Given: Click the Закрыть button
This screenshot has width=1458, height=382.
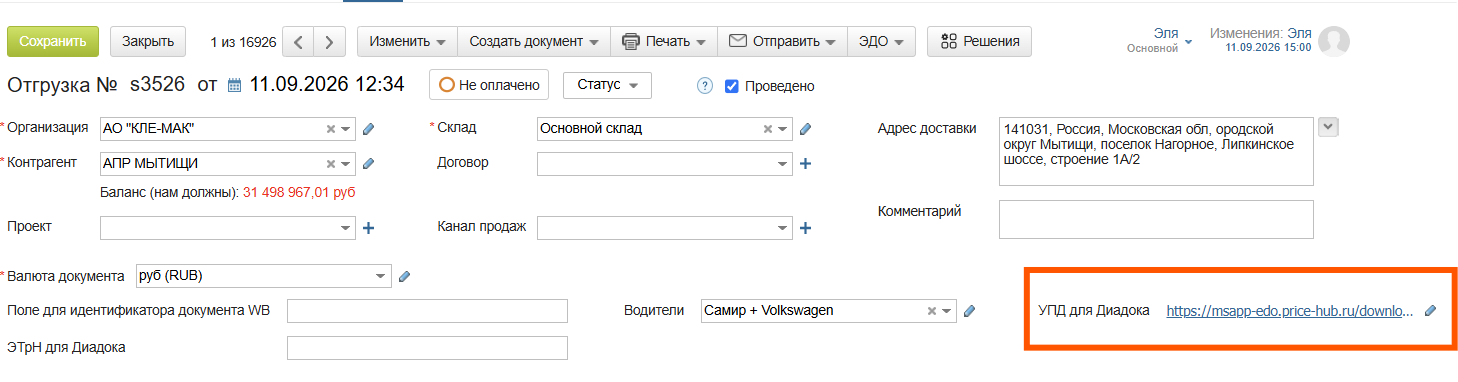Looking at the screenshot, I should [148, 41].
